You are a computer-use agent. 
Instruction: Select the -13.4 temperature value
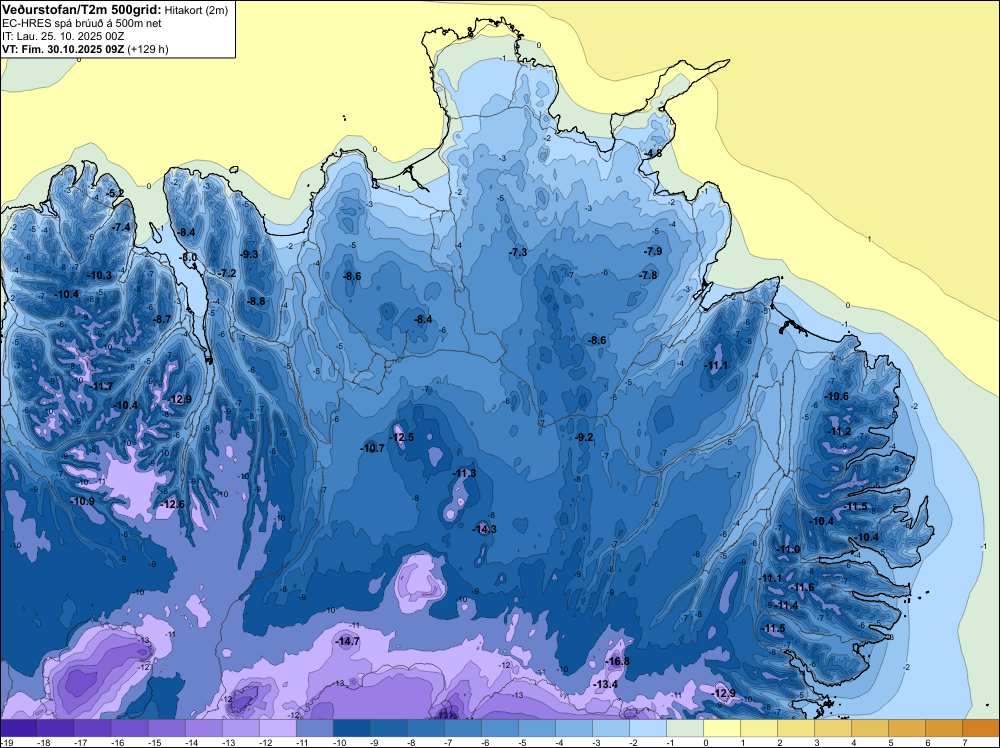(x=606, y=684)
